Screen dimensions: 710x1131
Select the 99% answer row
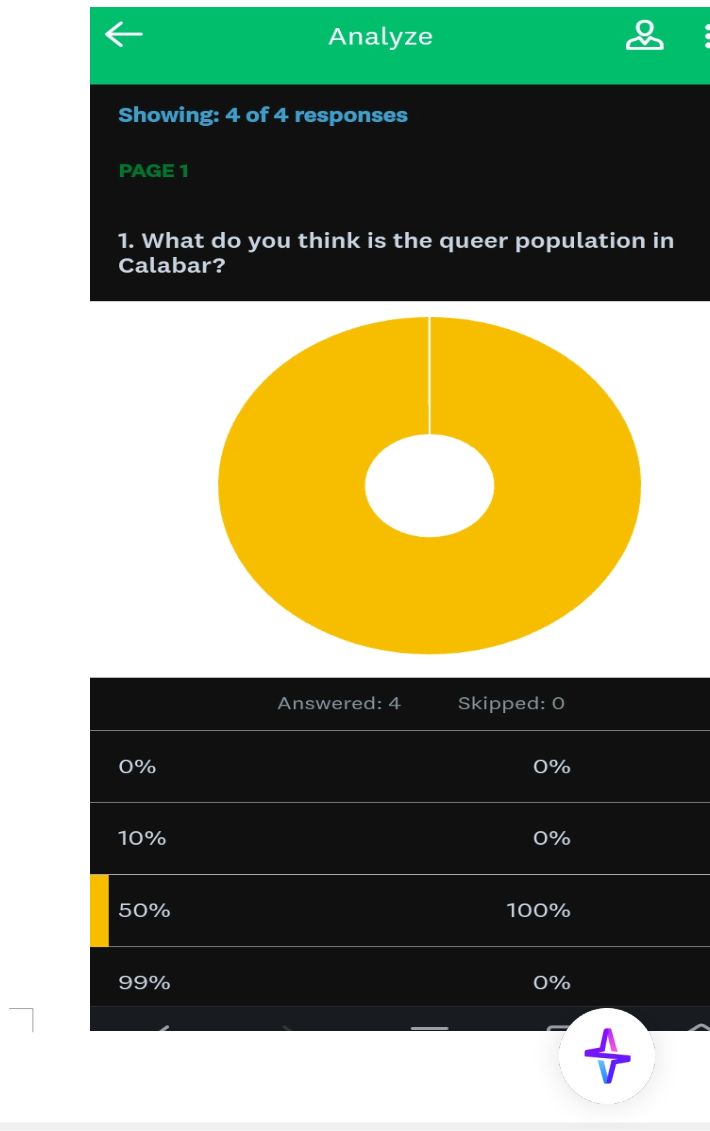tap(400, 982)
